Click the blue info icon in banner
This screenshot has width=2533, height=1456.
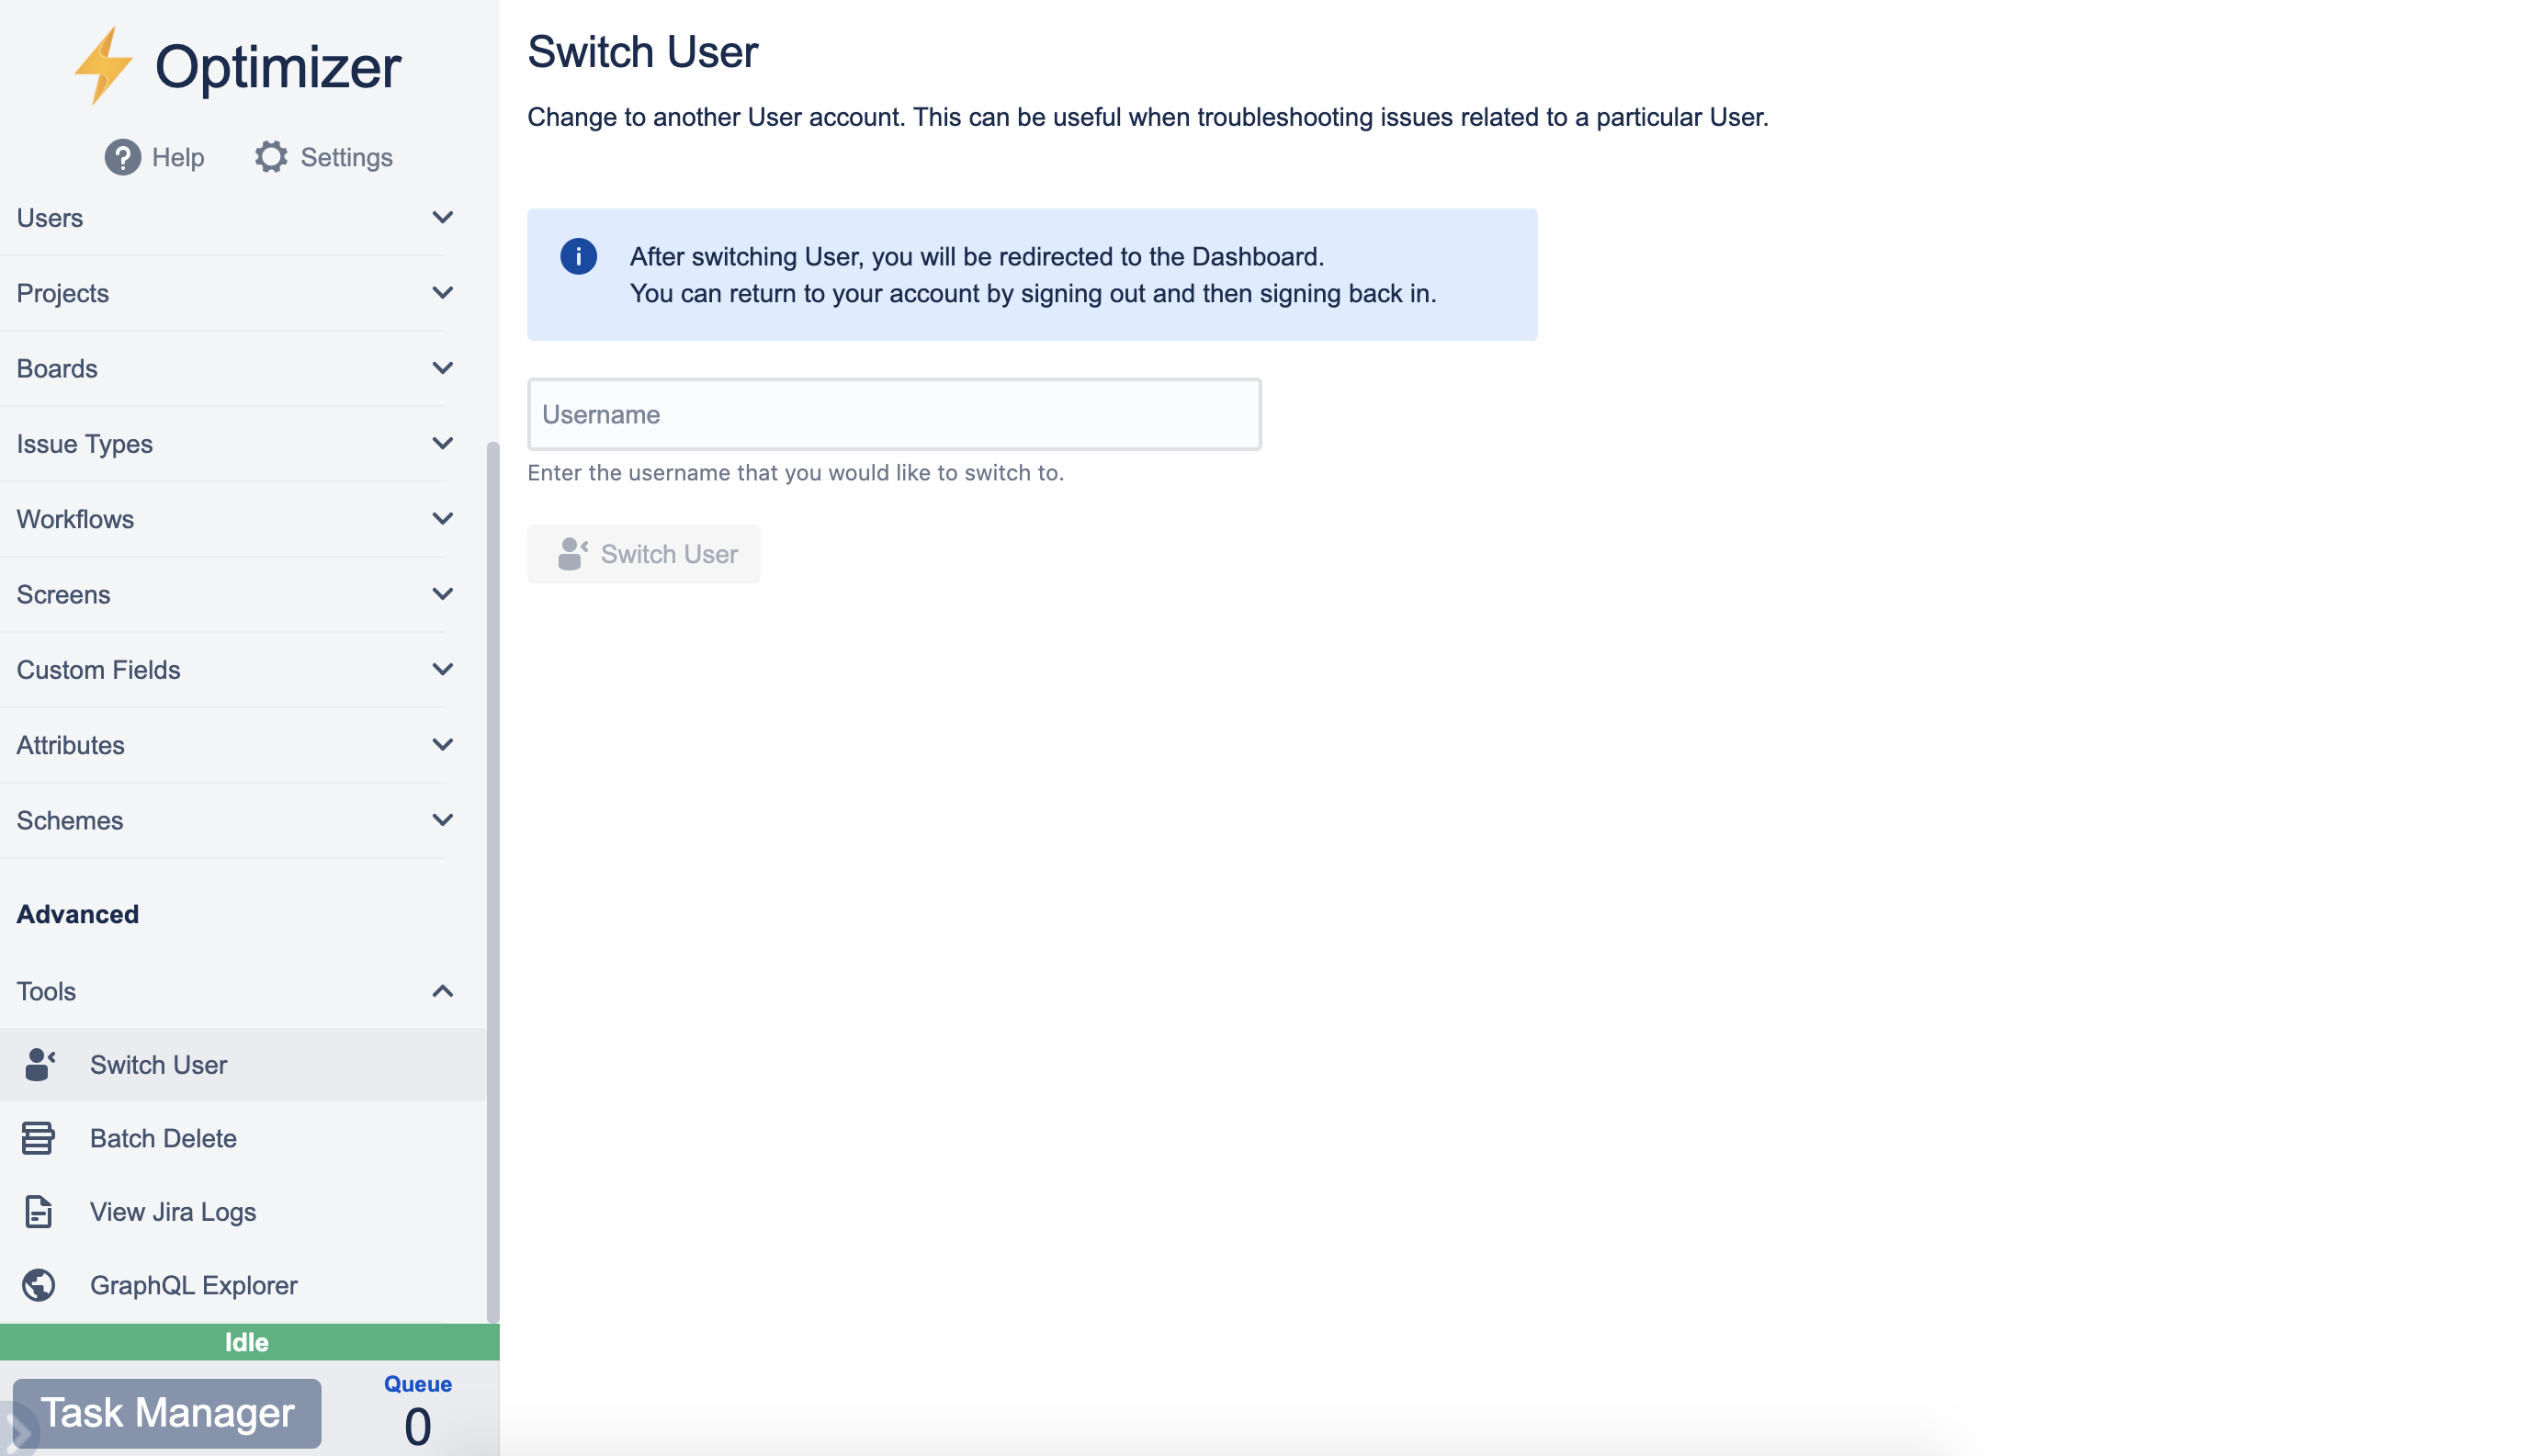coord(578,256)
